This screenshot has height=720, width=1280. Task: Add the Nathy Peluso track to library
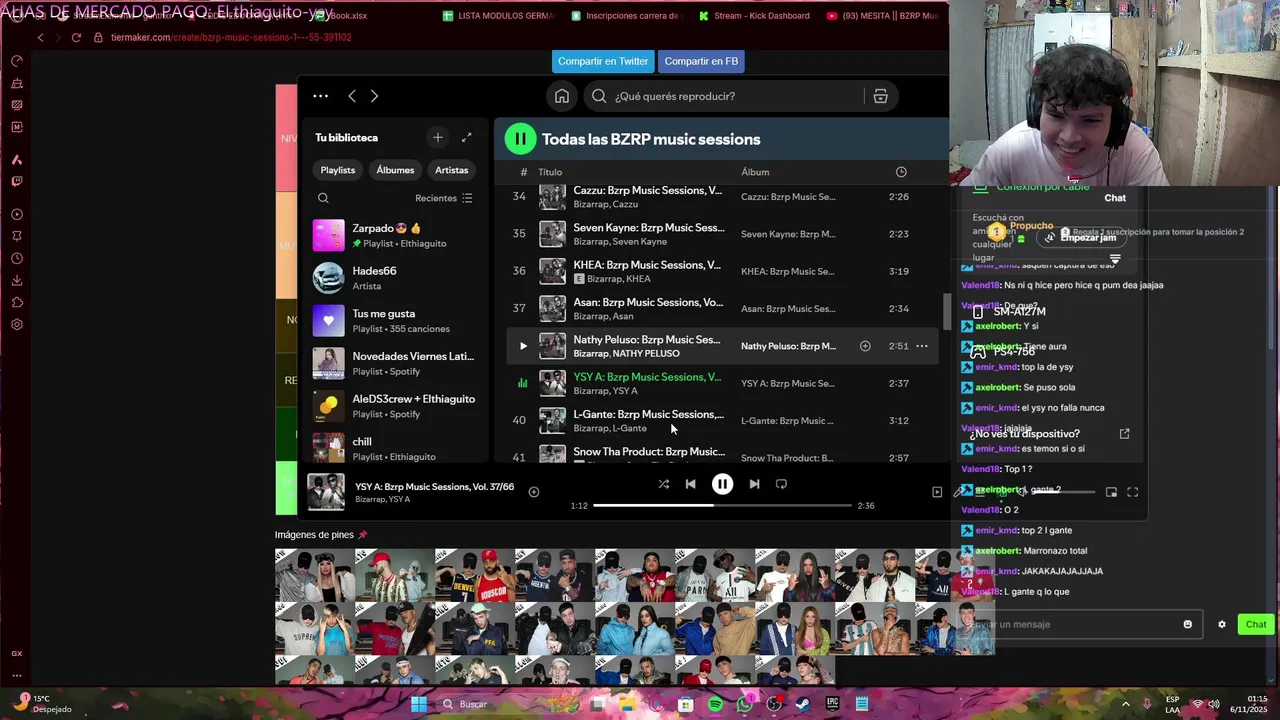(x=865, y=346)
